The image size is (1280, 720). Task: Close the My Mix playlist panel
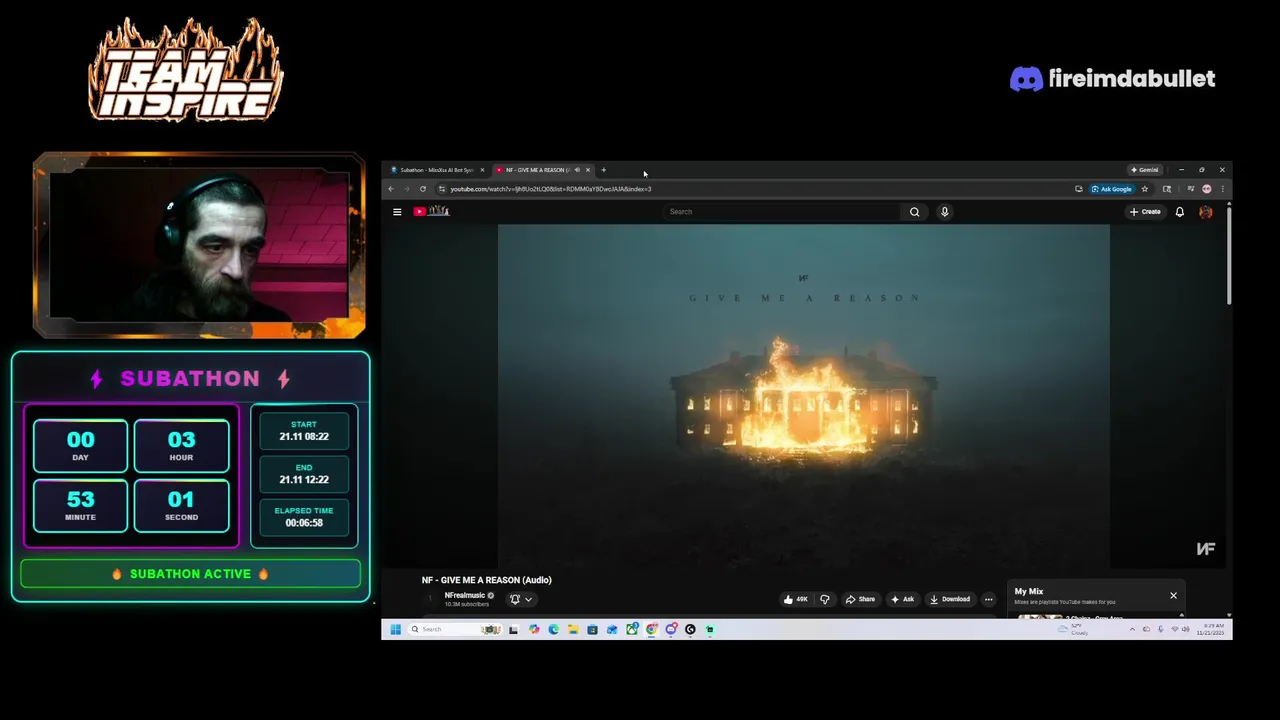point(1174,596)
